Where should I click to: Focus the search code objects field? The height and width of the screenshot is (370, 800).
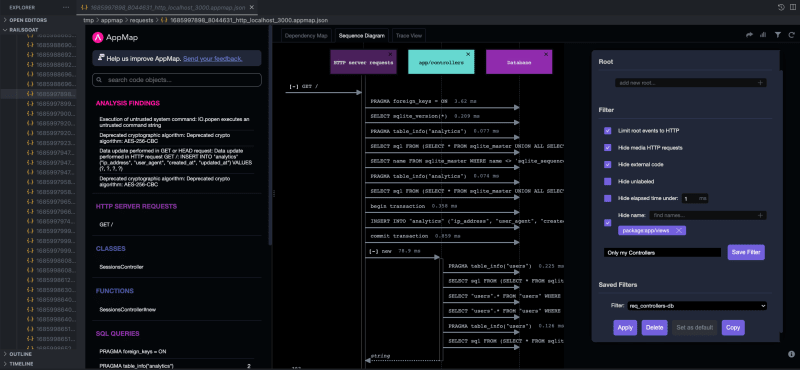tap(177, 80)
